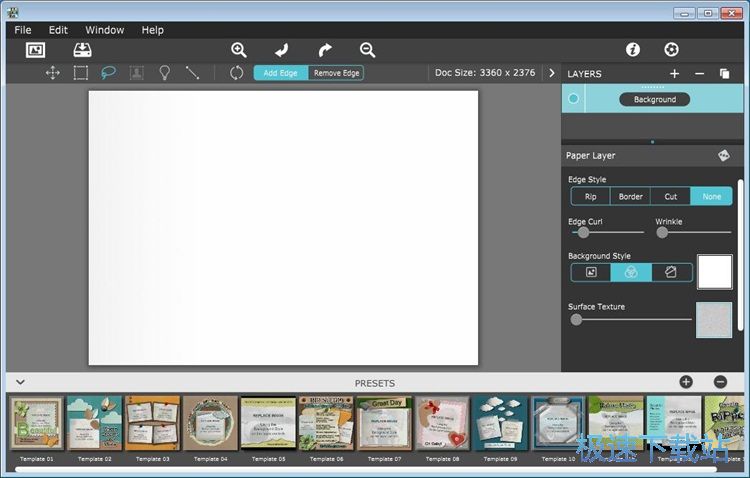This screenshot has height=478, width=750.
Task: Open the Window menu
Action: (x=105, y=30)
